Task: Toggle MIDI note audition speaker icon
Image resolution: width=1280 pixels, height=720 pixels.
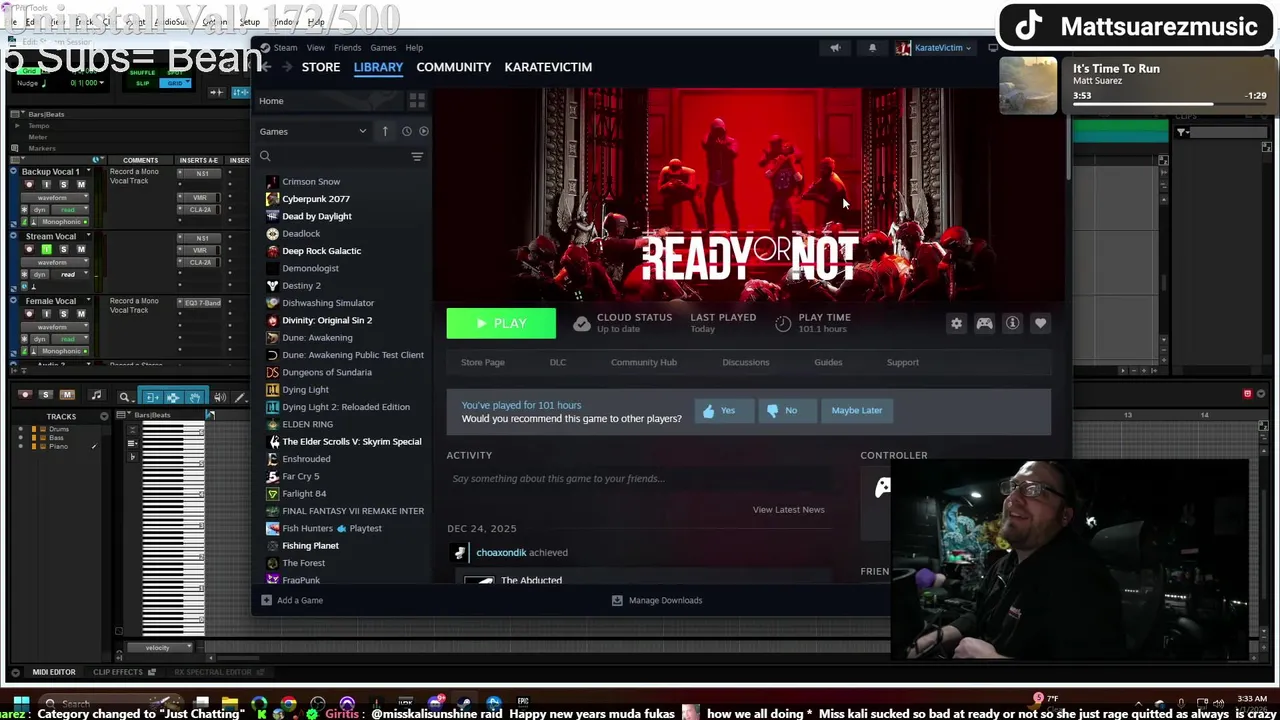Action: point(219,397)
